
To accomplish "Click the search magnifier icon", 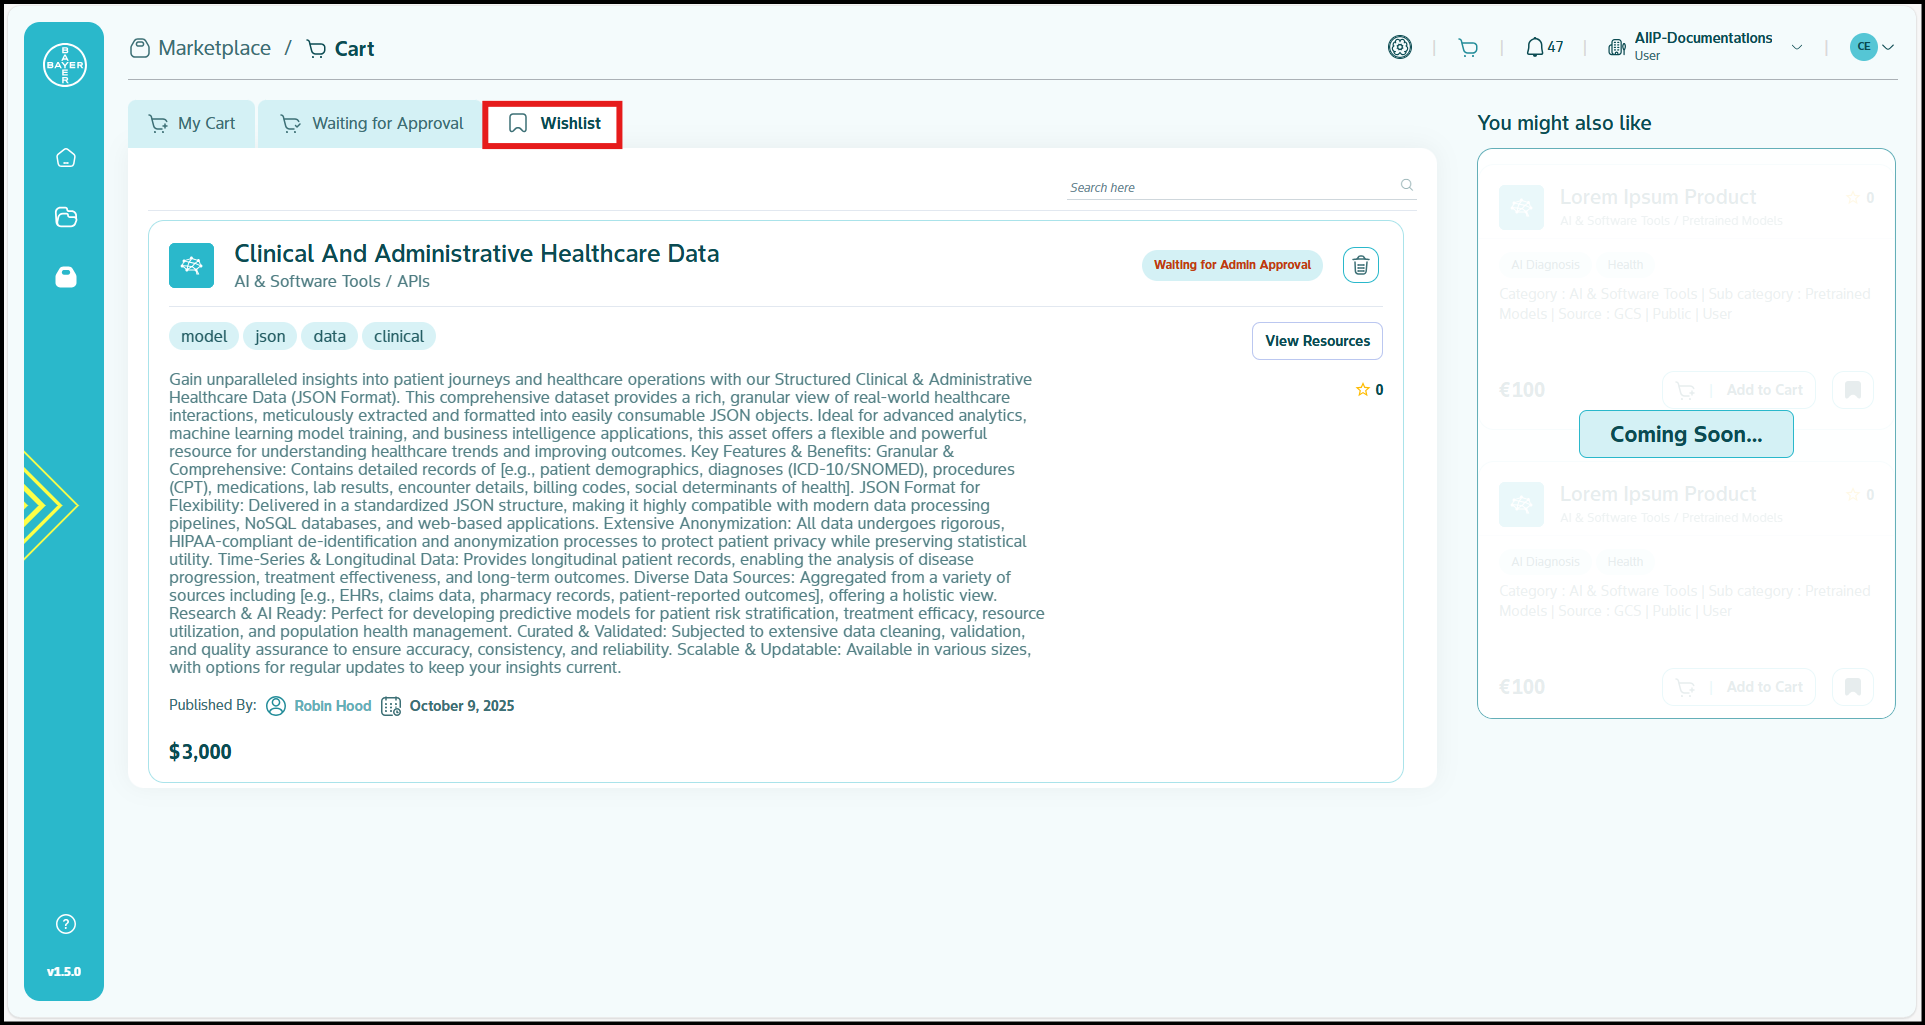I will tap(1407, 185).
